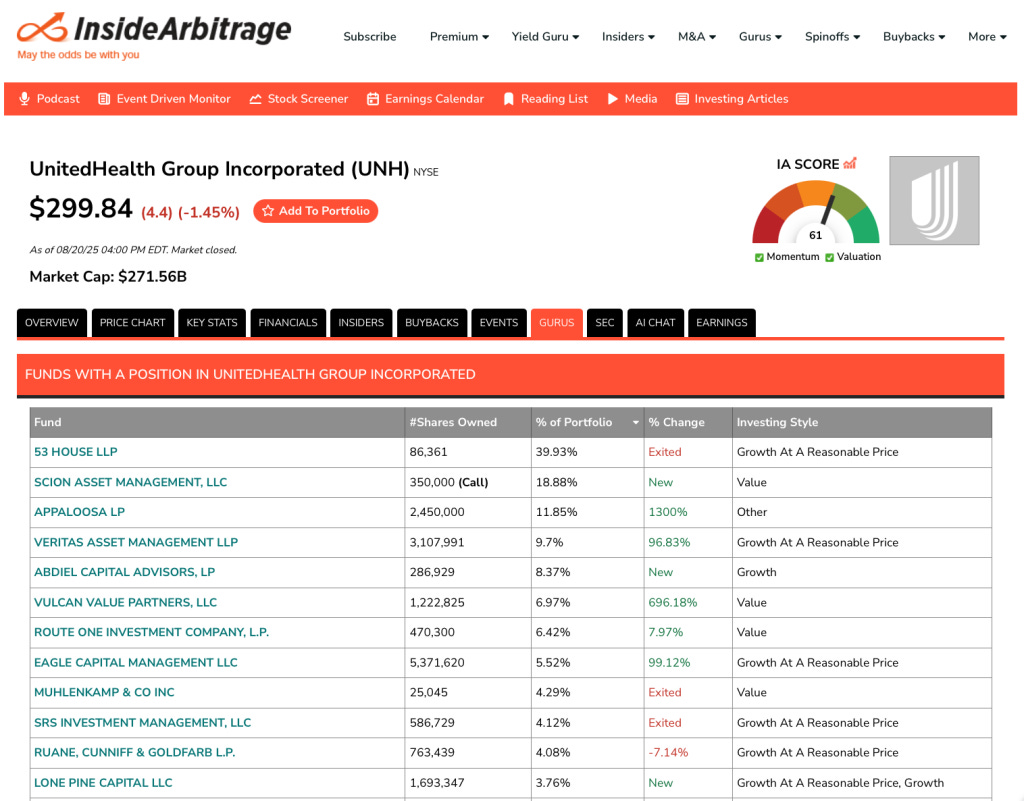The width and height of the screenshot is (1024, 801).
Task: Toggle the Momentum checkbox
Action: [x=759, y=257]
